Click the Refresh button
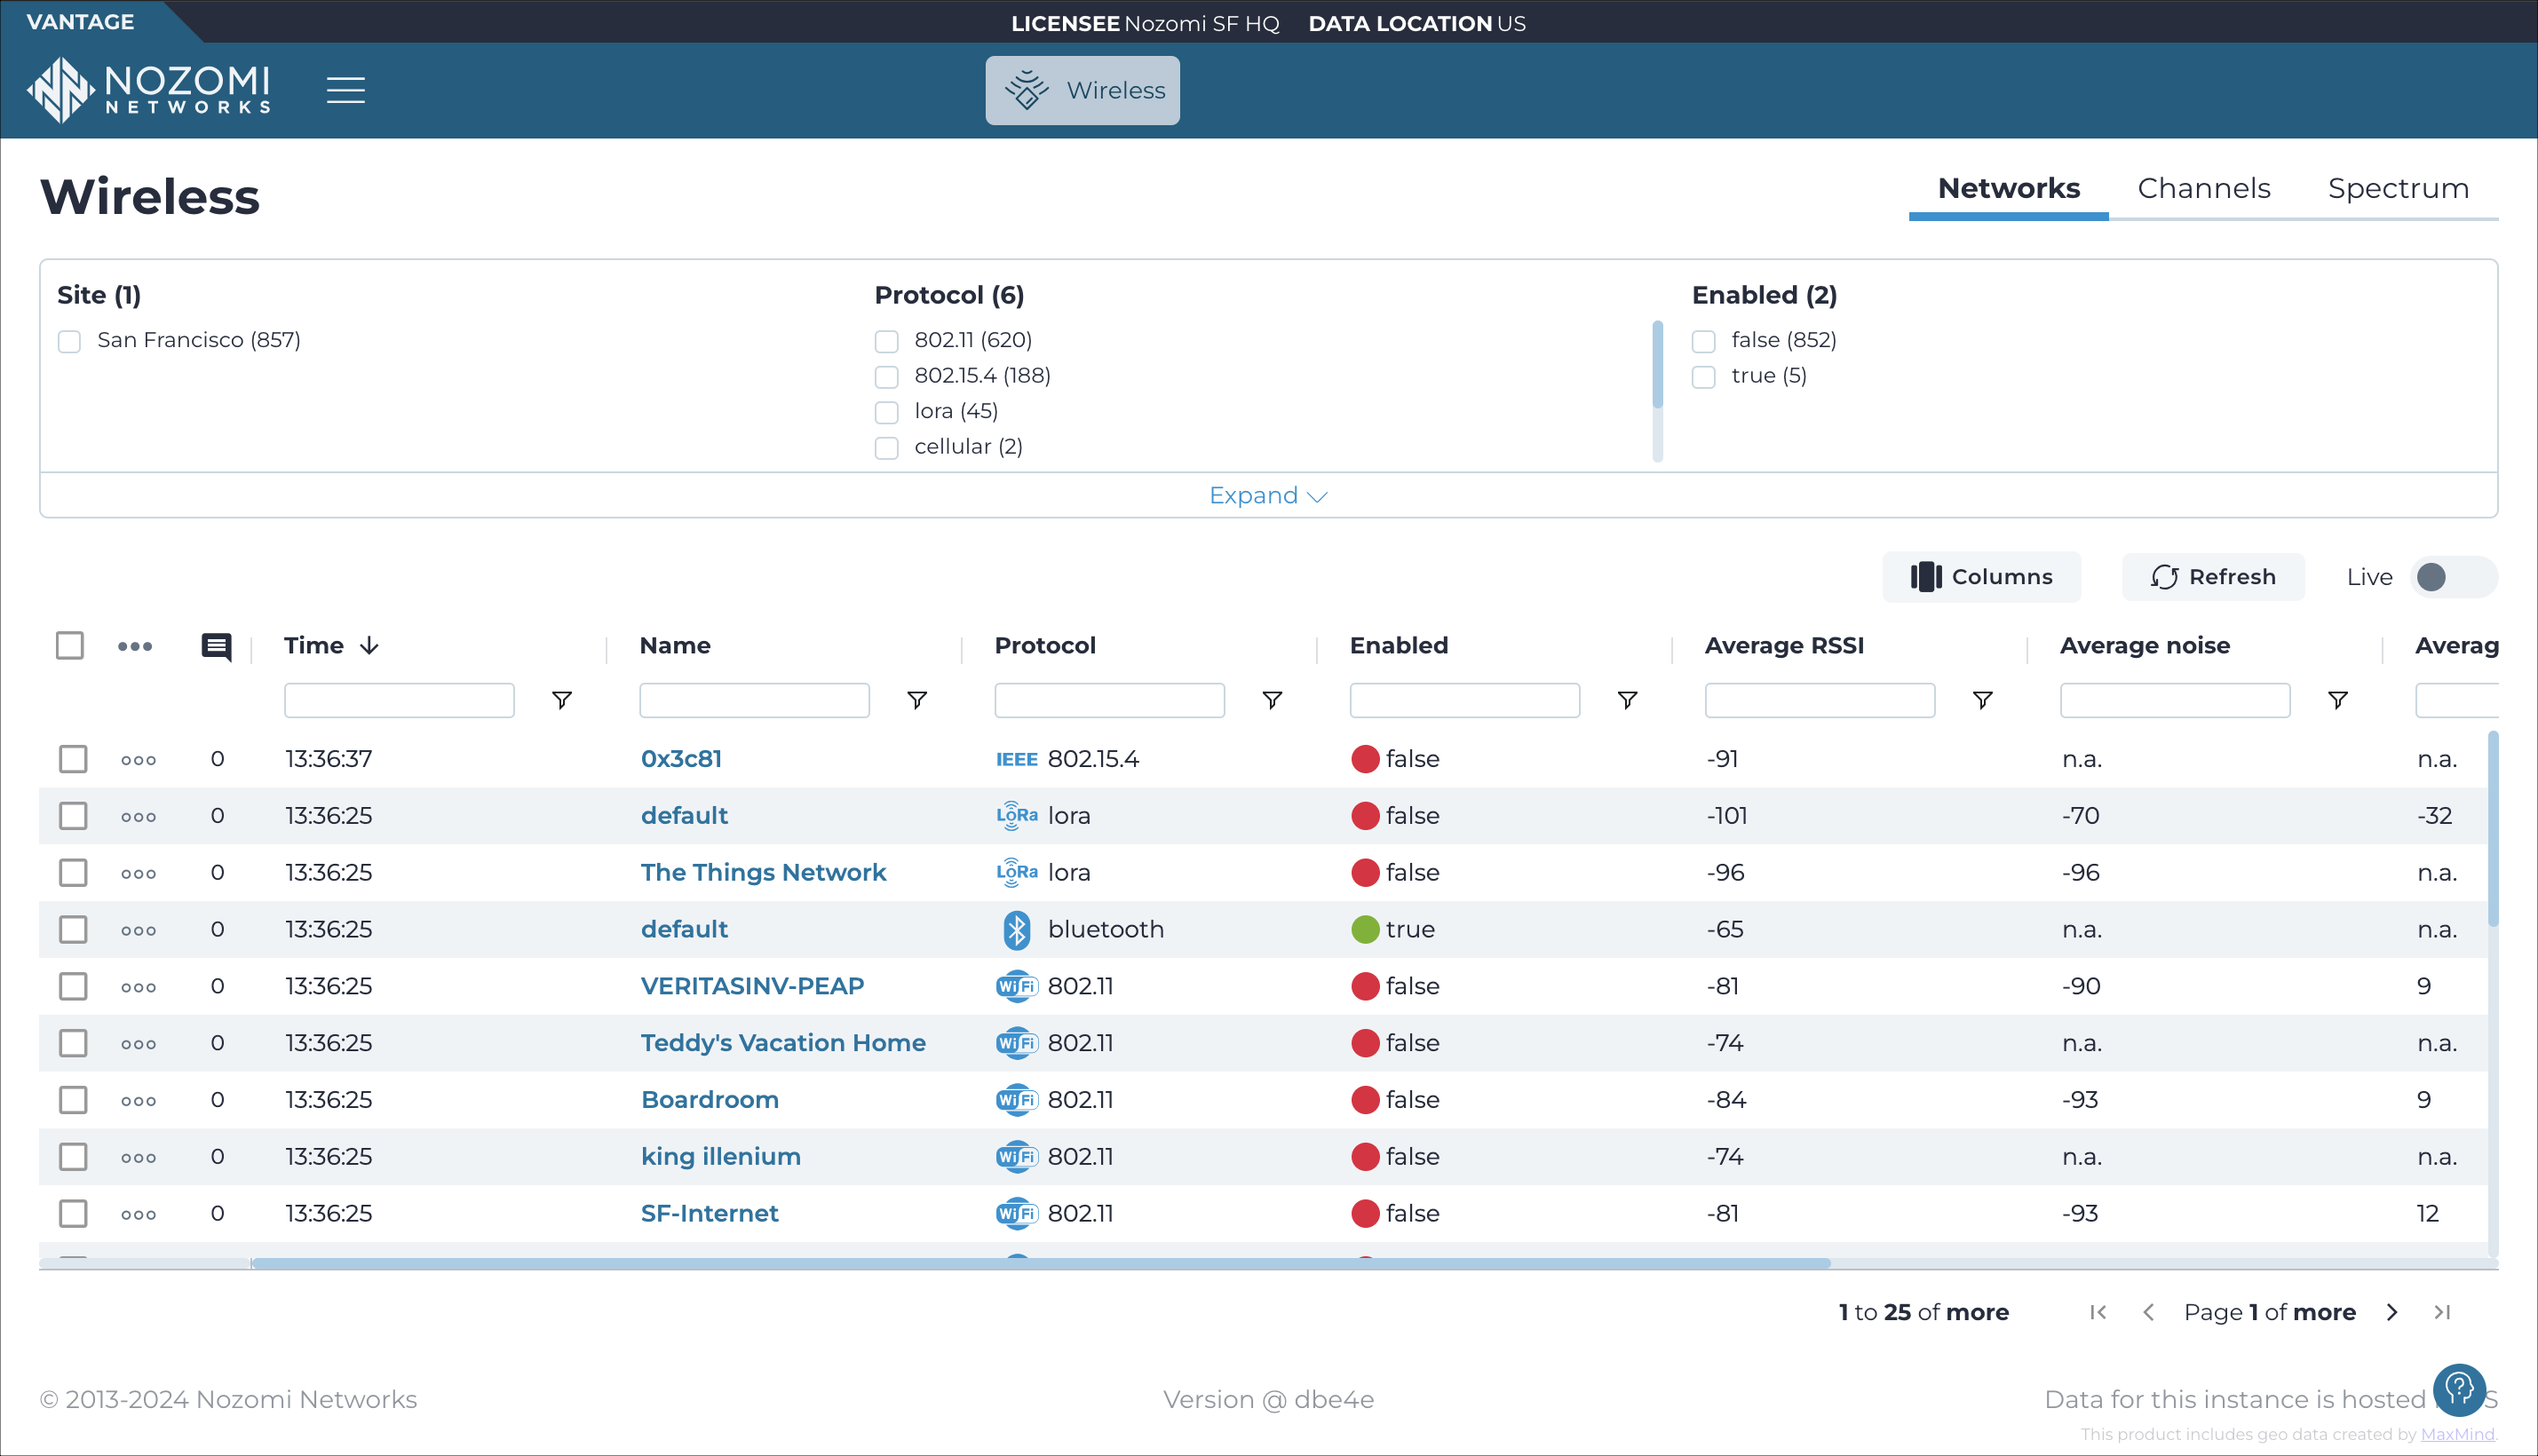This screenshot has height=1456, width=2538. tap(2213, 577)
